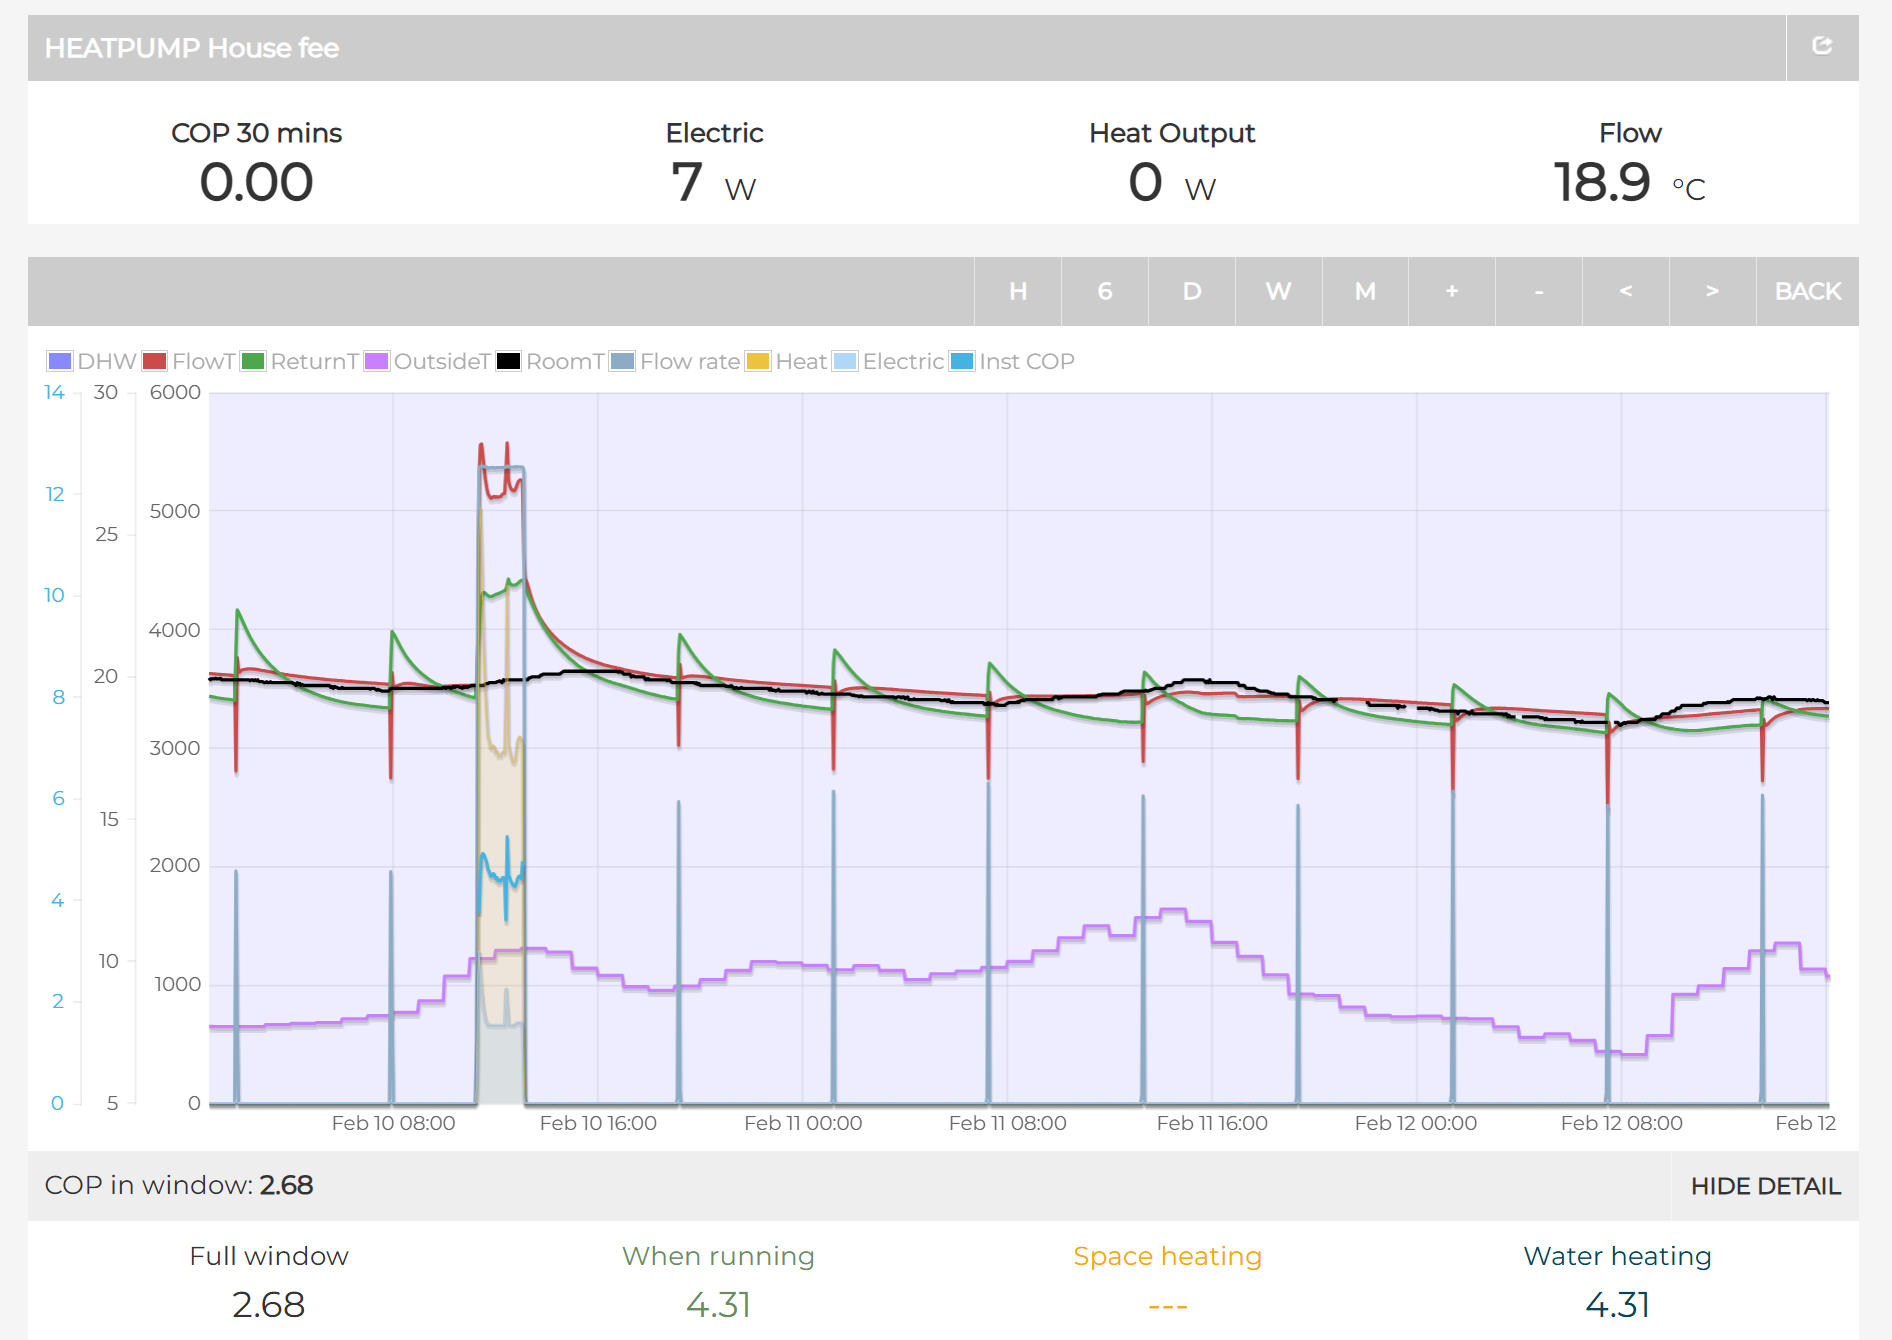Zoom out with the minus button

[1538, 291]
